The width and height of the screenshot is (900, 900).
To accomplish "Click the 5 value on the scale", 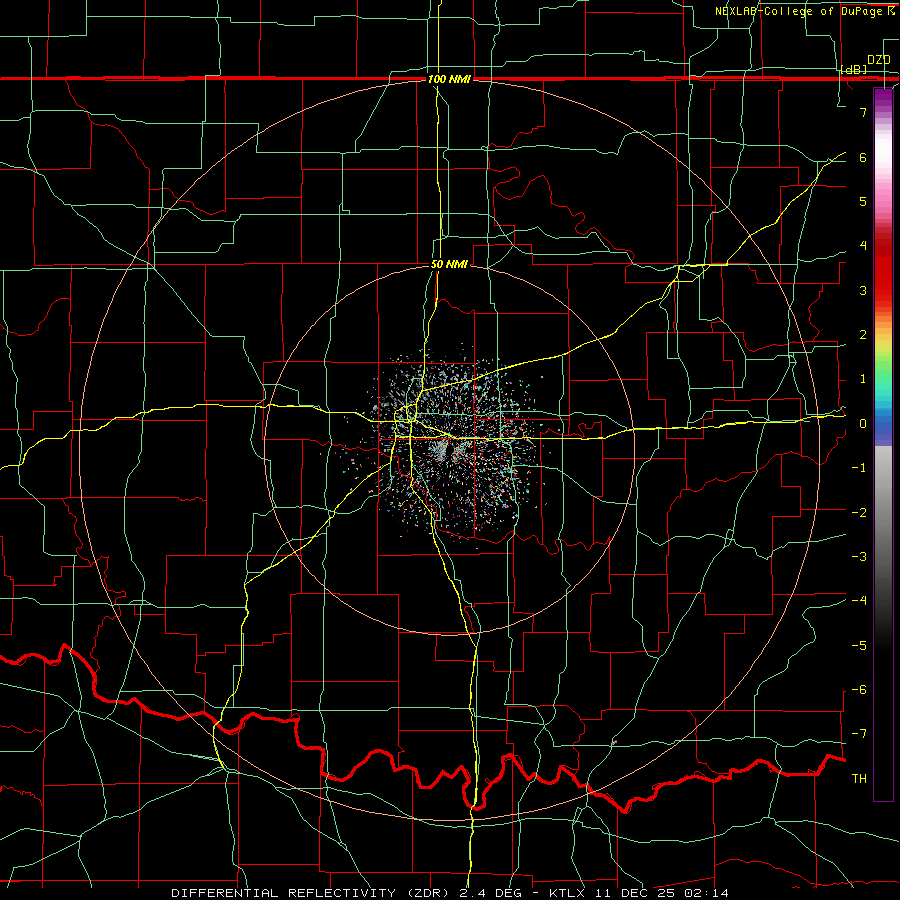I will coord(863,201).
